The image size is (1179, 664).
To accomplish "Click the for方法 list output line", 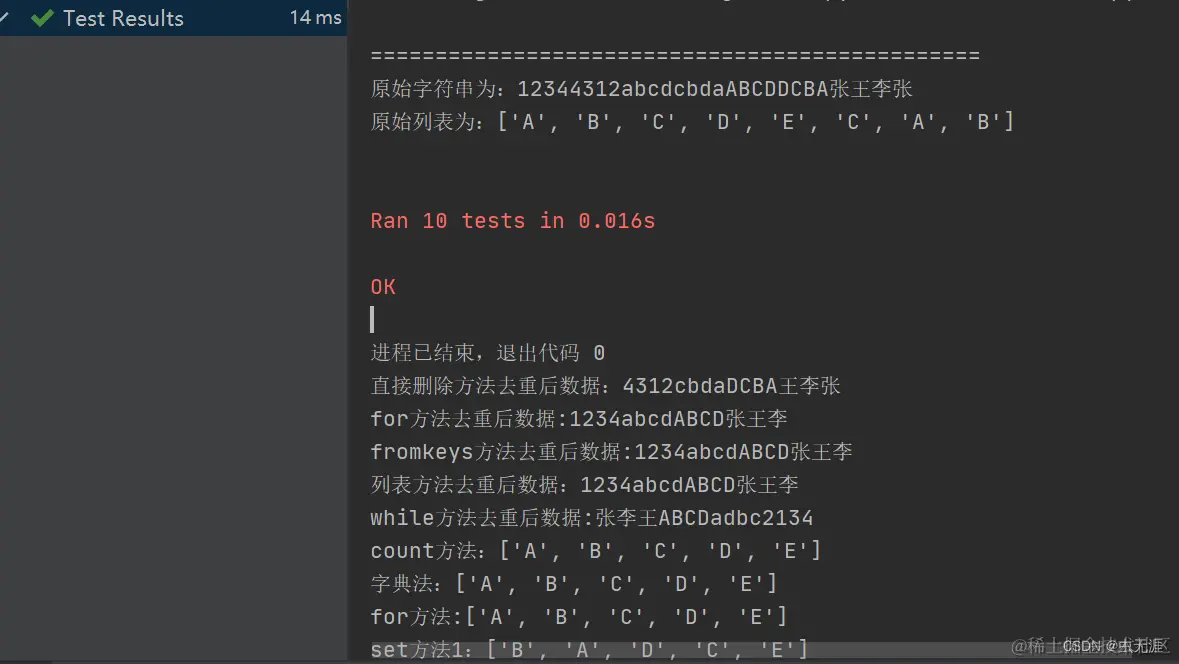I will coord(579,617).
